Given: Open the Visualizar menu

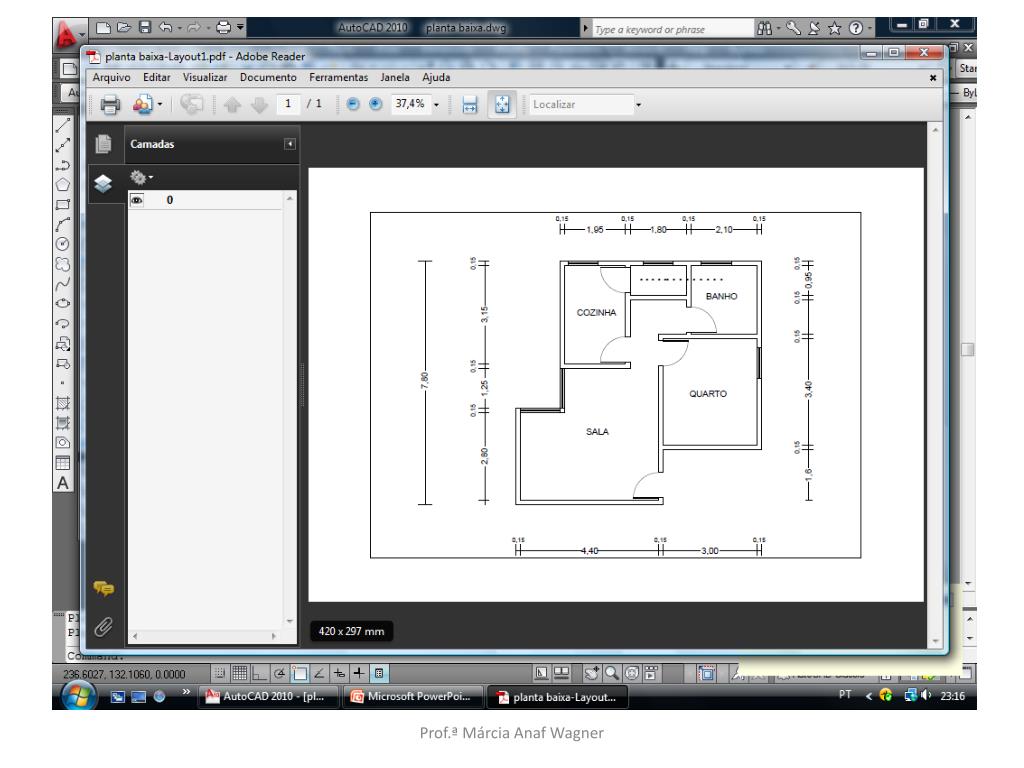Looking at the screenshot, I should pyautogui.click(x=205, y=77).
